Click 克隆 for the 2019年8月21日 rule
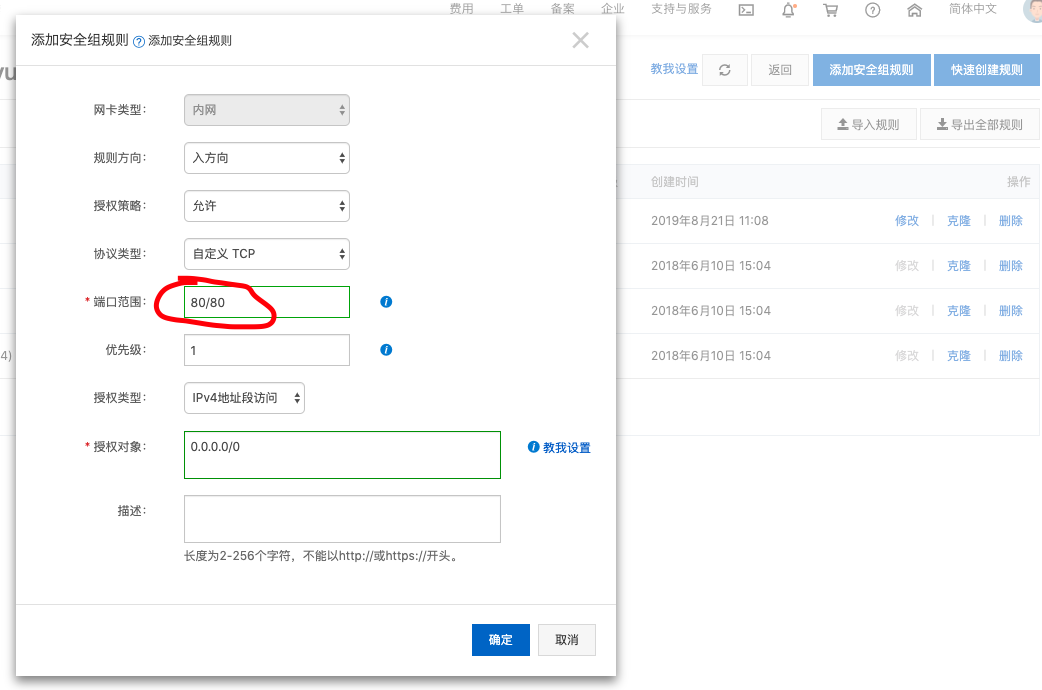 (959, 221)
